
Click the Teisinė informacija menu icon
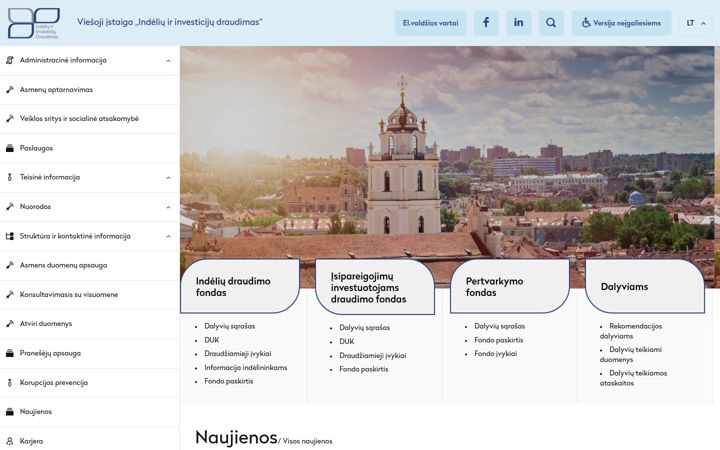tap(10, 177)
